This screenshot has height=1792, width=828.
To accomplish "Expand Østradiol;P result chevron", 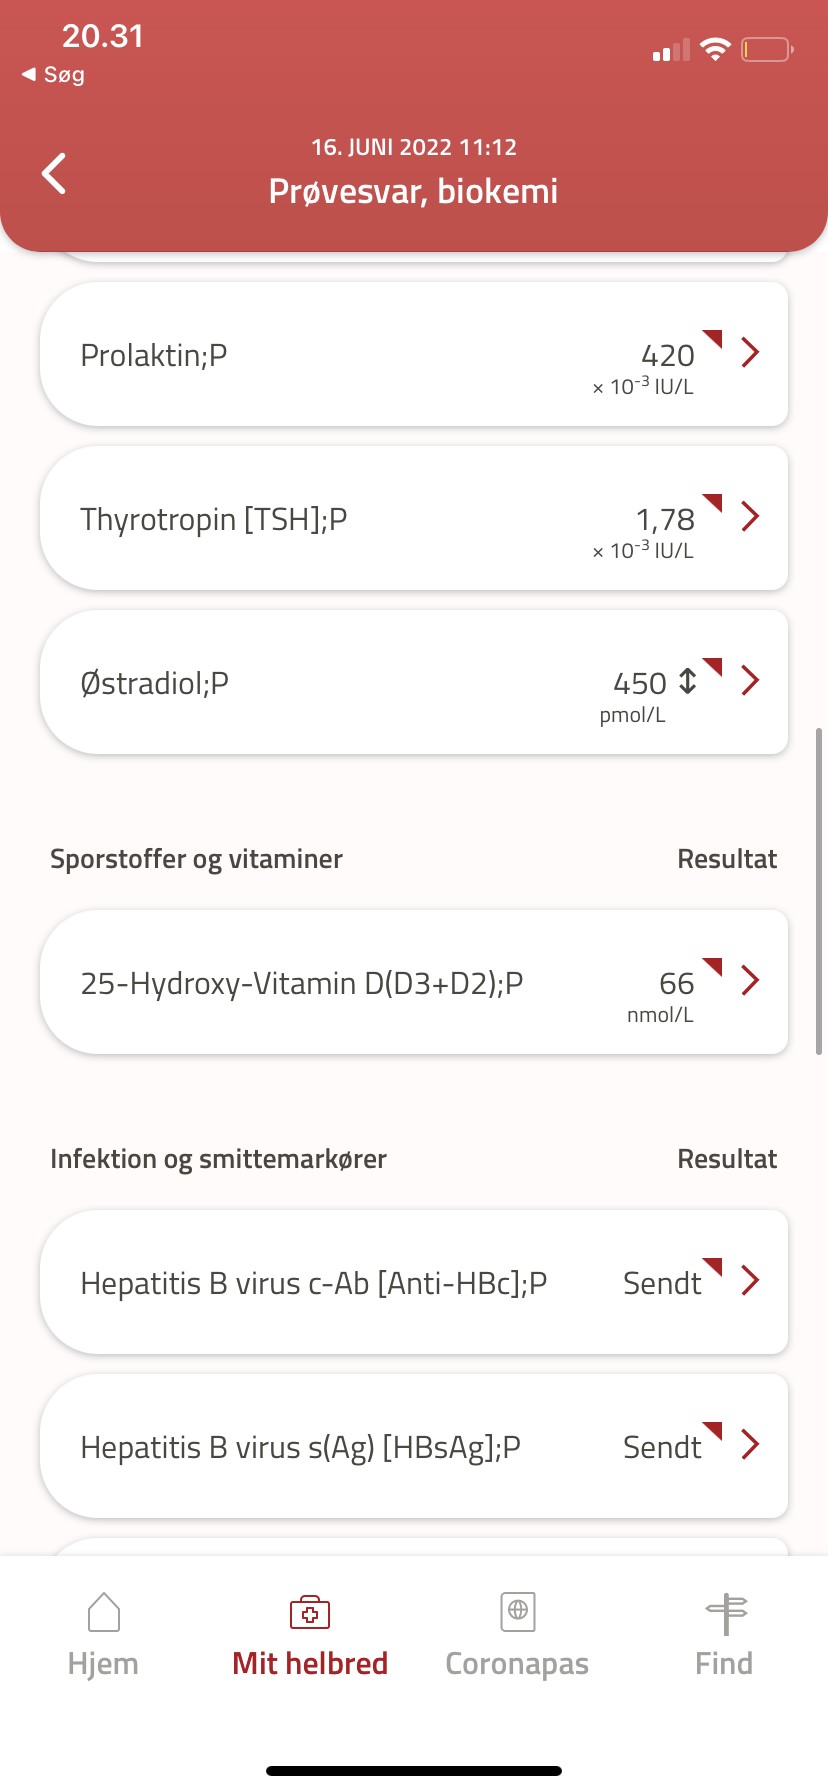I will (750, 680).
